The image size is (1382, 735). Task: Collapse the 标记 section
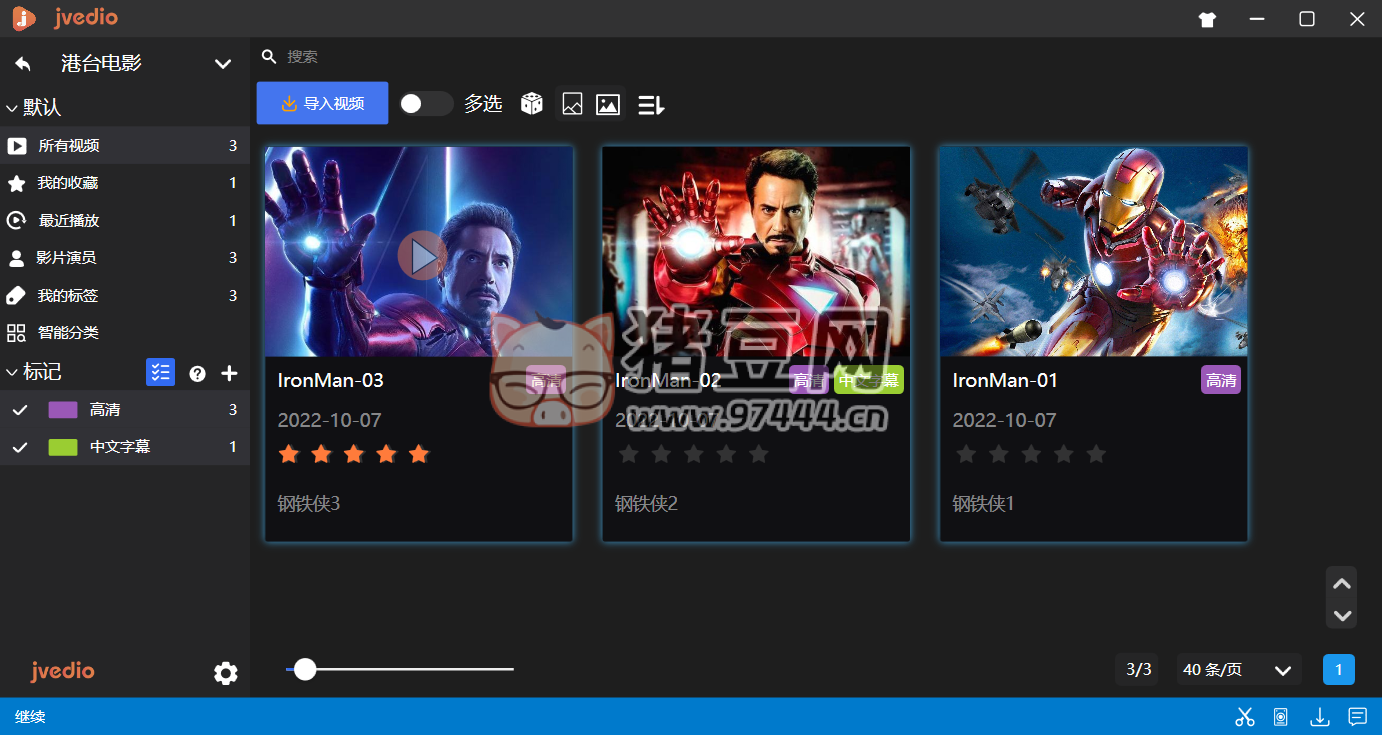[12, 372]
